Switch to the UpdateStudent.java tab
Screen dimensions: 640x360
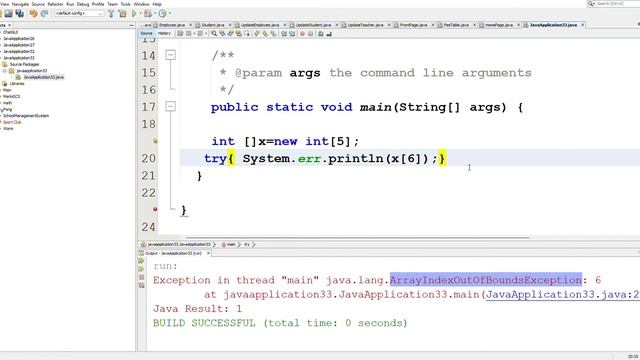tap(313, 25)
